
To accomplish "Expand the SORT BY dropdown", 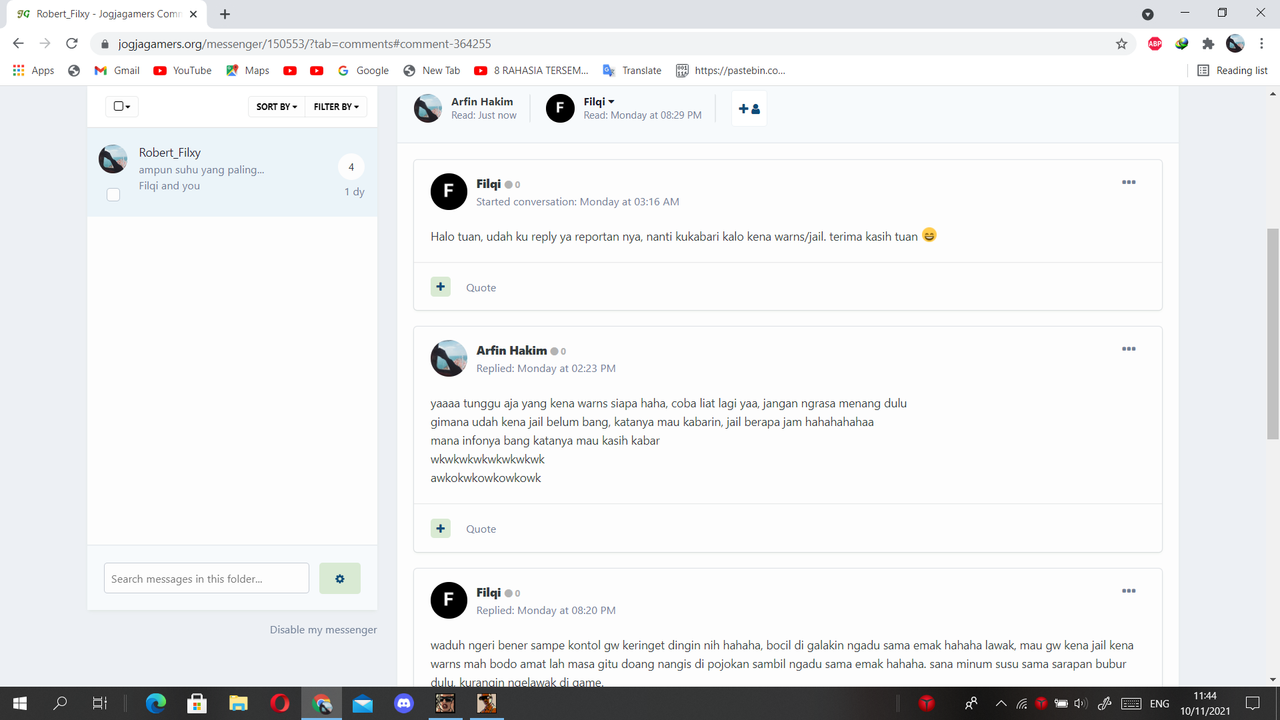I will 277,106.
